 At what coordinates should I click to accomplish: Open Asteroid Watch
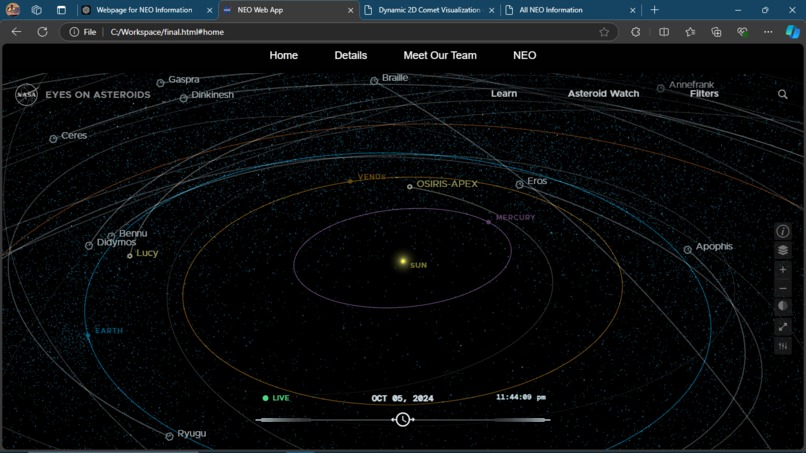tap(603, 94)
